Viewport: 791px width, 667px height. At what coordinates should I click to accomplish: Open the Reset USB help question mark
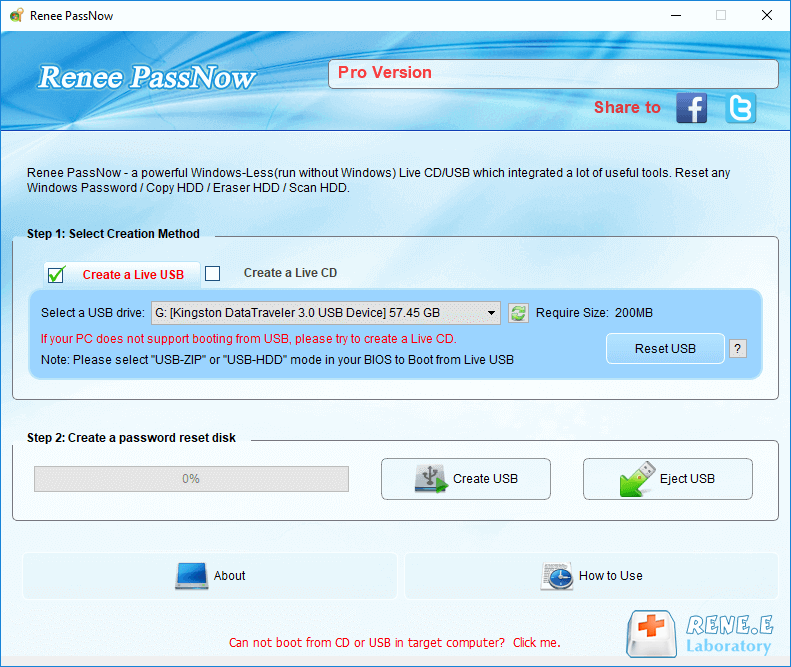pos(738,349)
